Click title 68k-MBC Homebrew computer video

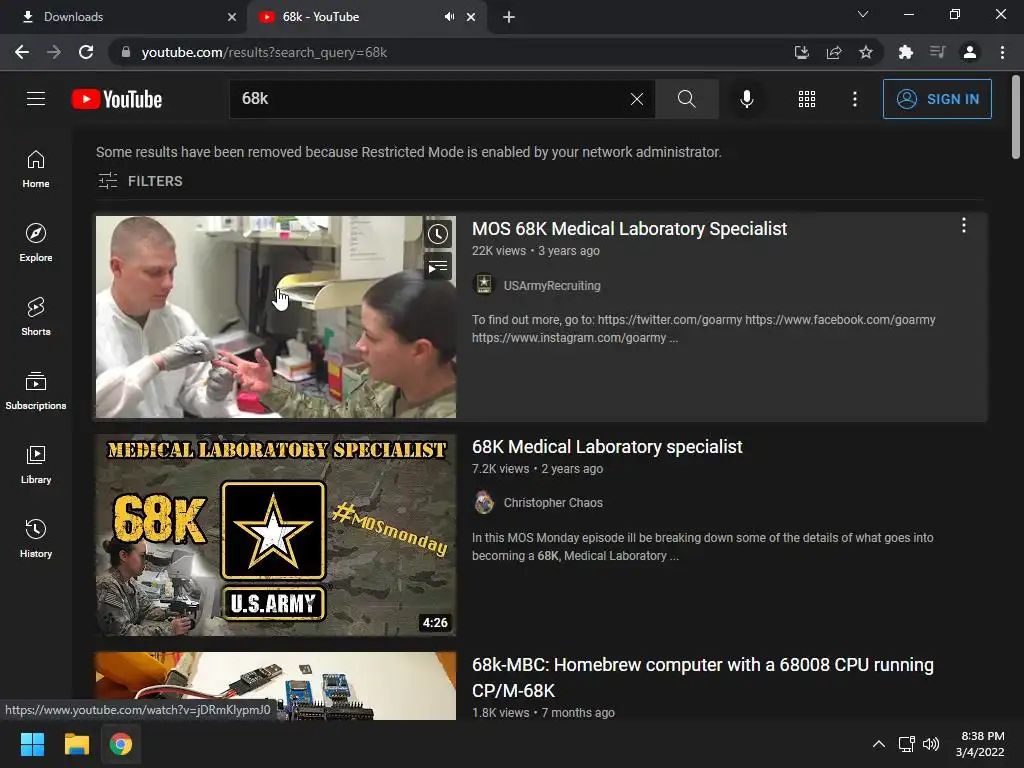(x=703, y=677)
